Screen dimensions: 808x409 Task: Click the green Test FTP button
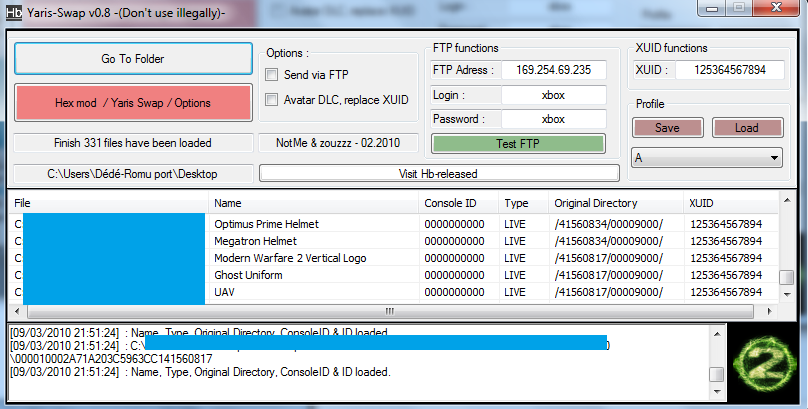pyautogui.click(x=518, y=143)
